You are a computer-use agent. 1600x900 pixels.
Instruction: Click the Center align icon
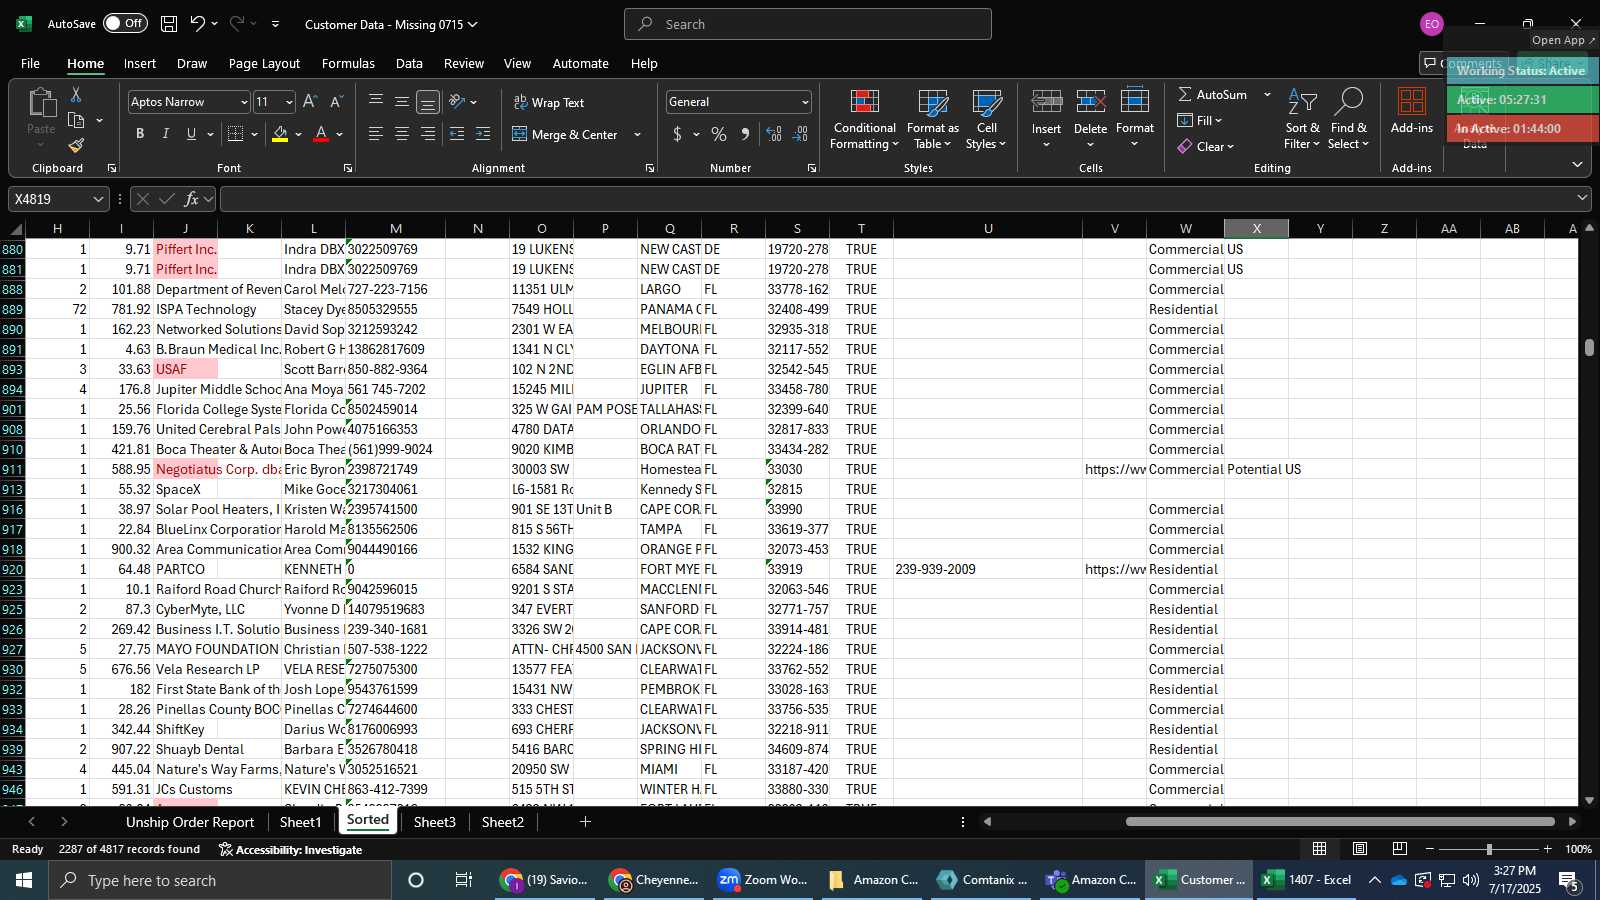click(402, 134)
